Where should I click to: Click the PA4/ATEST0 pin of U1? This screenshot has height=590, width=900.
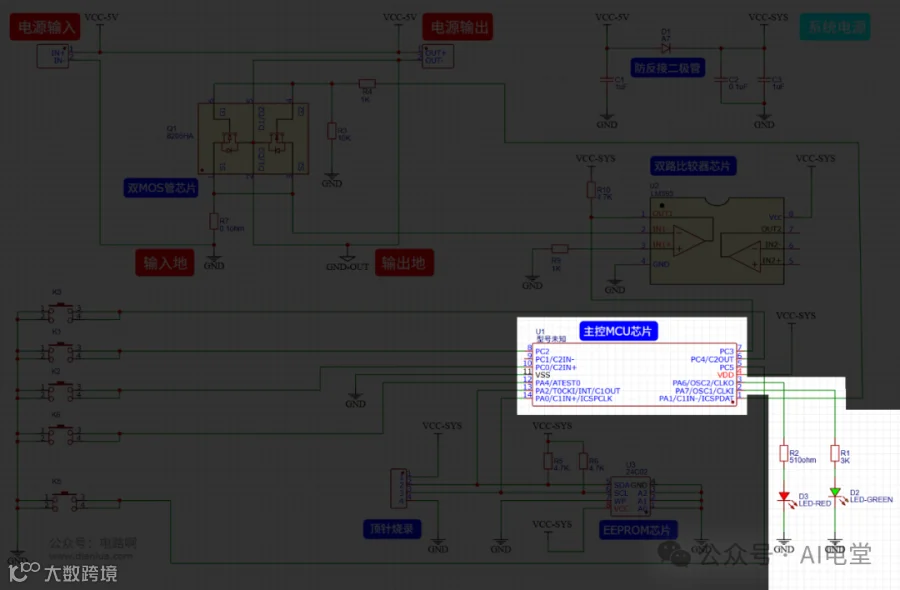click(x=557, y=383)
